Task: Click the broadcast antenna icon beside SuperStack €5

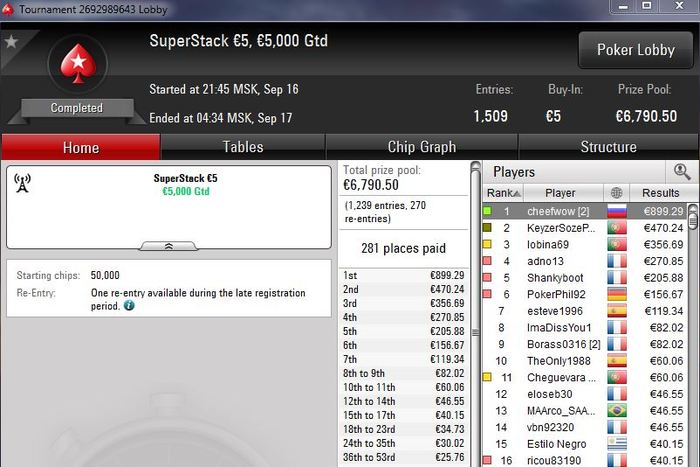Action: pos(22,183)
